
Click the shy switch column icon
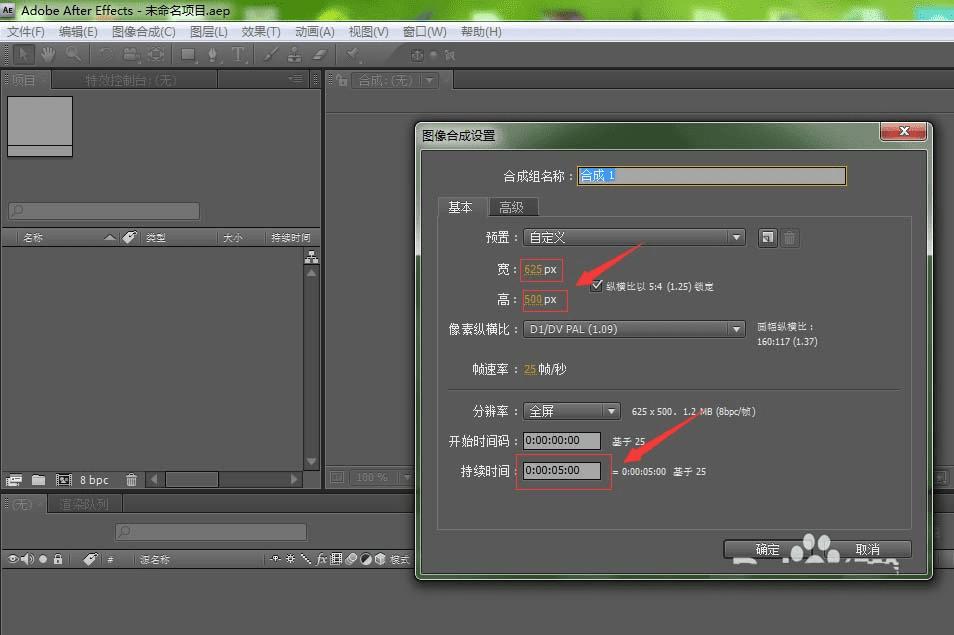(276, 559)
